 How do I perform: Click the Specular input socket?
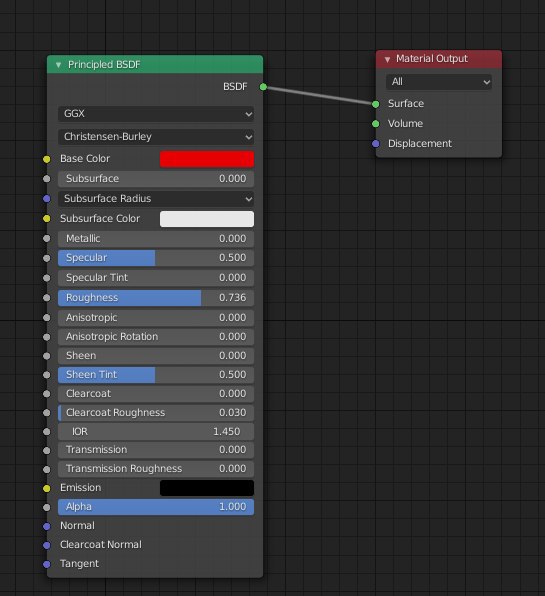(47, 258)
